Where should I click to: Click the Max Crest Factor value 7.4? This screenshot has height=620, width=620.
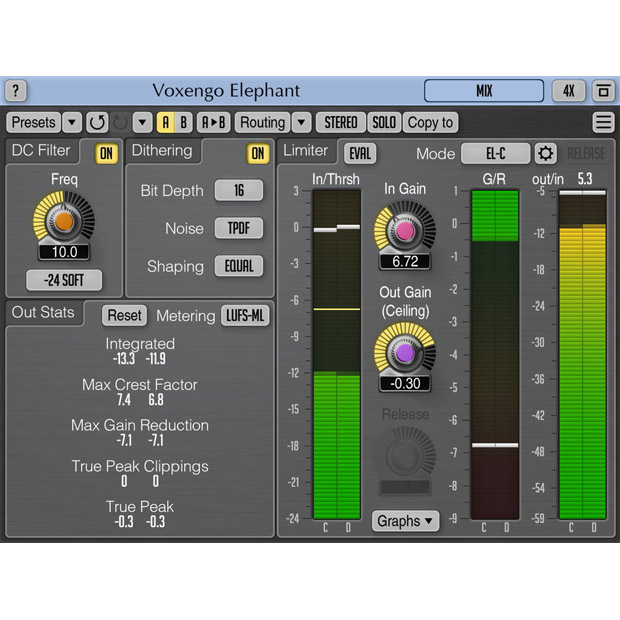pyautogui.click(x=124, y=400)
